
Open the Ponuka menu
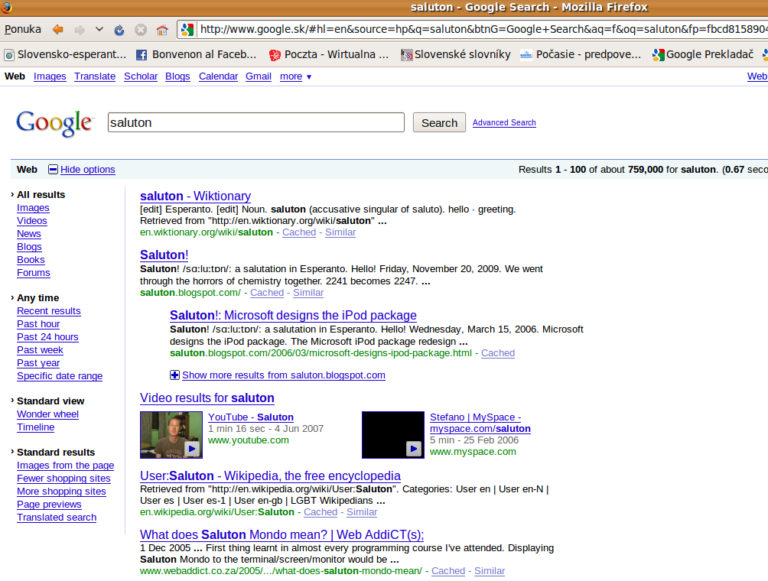(23, 29)
